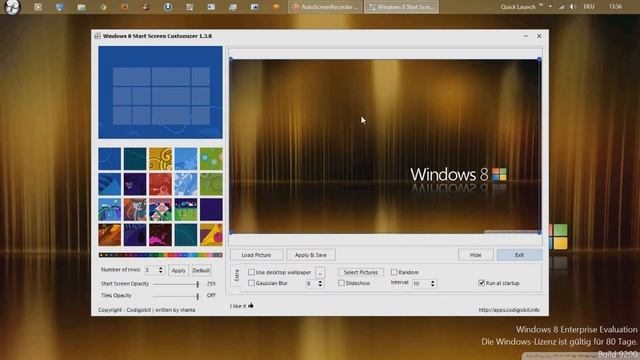Pick a color from the accent color strip
640x360 pixels.
coord(160,255)
